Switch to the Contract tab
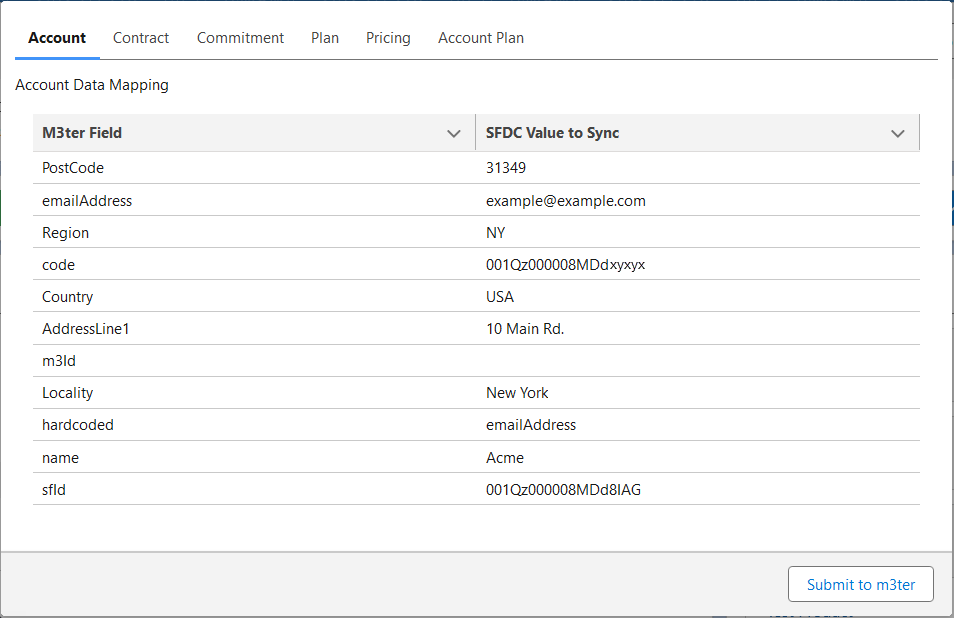The width and height of the screenshot is (954, 618). coord(141,38)
